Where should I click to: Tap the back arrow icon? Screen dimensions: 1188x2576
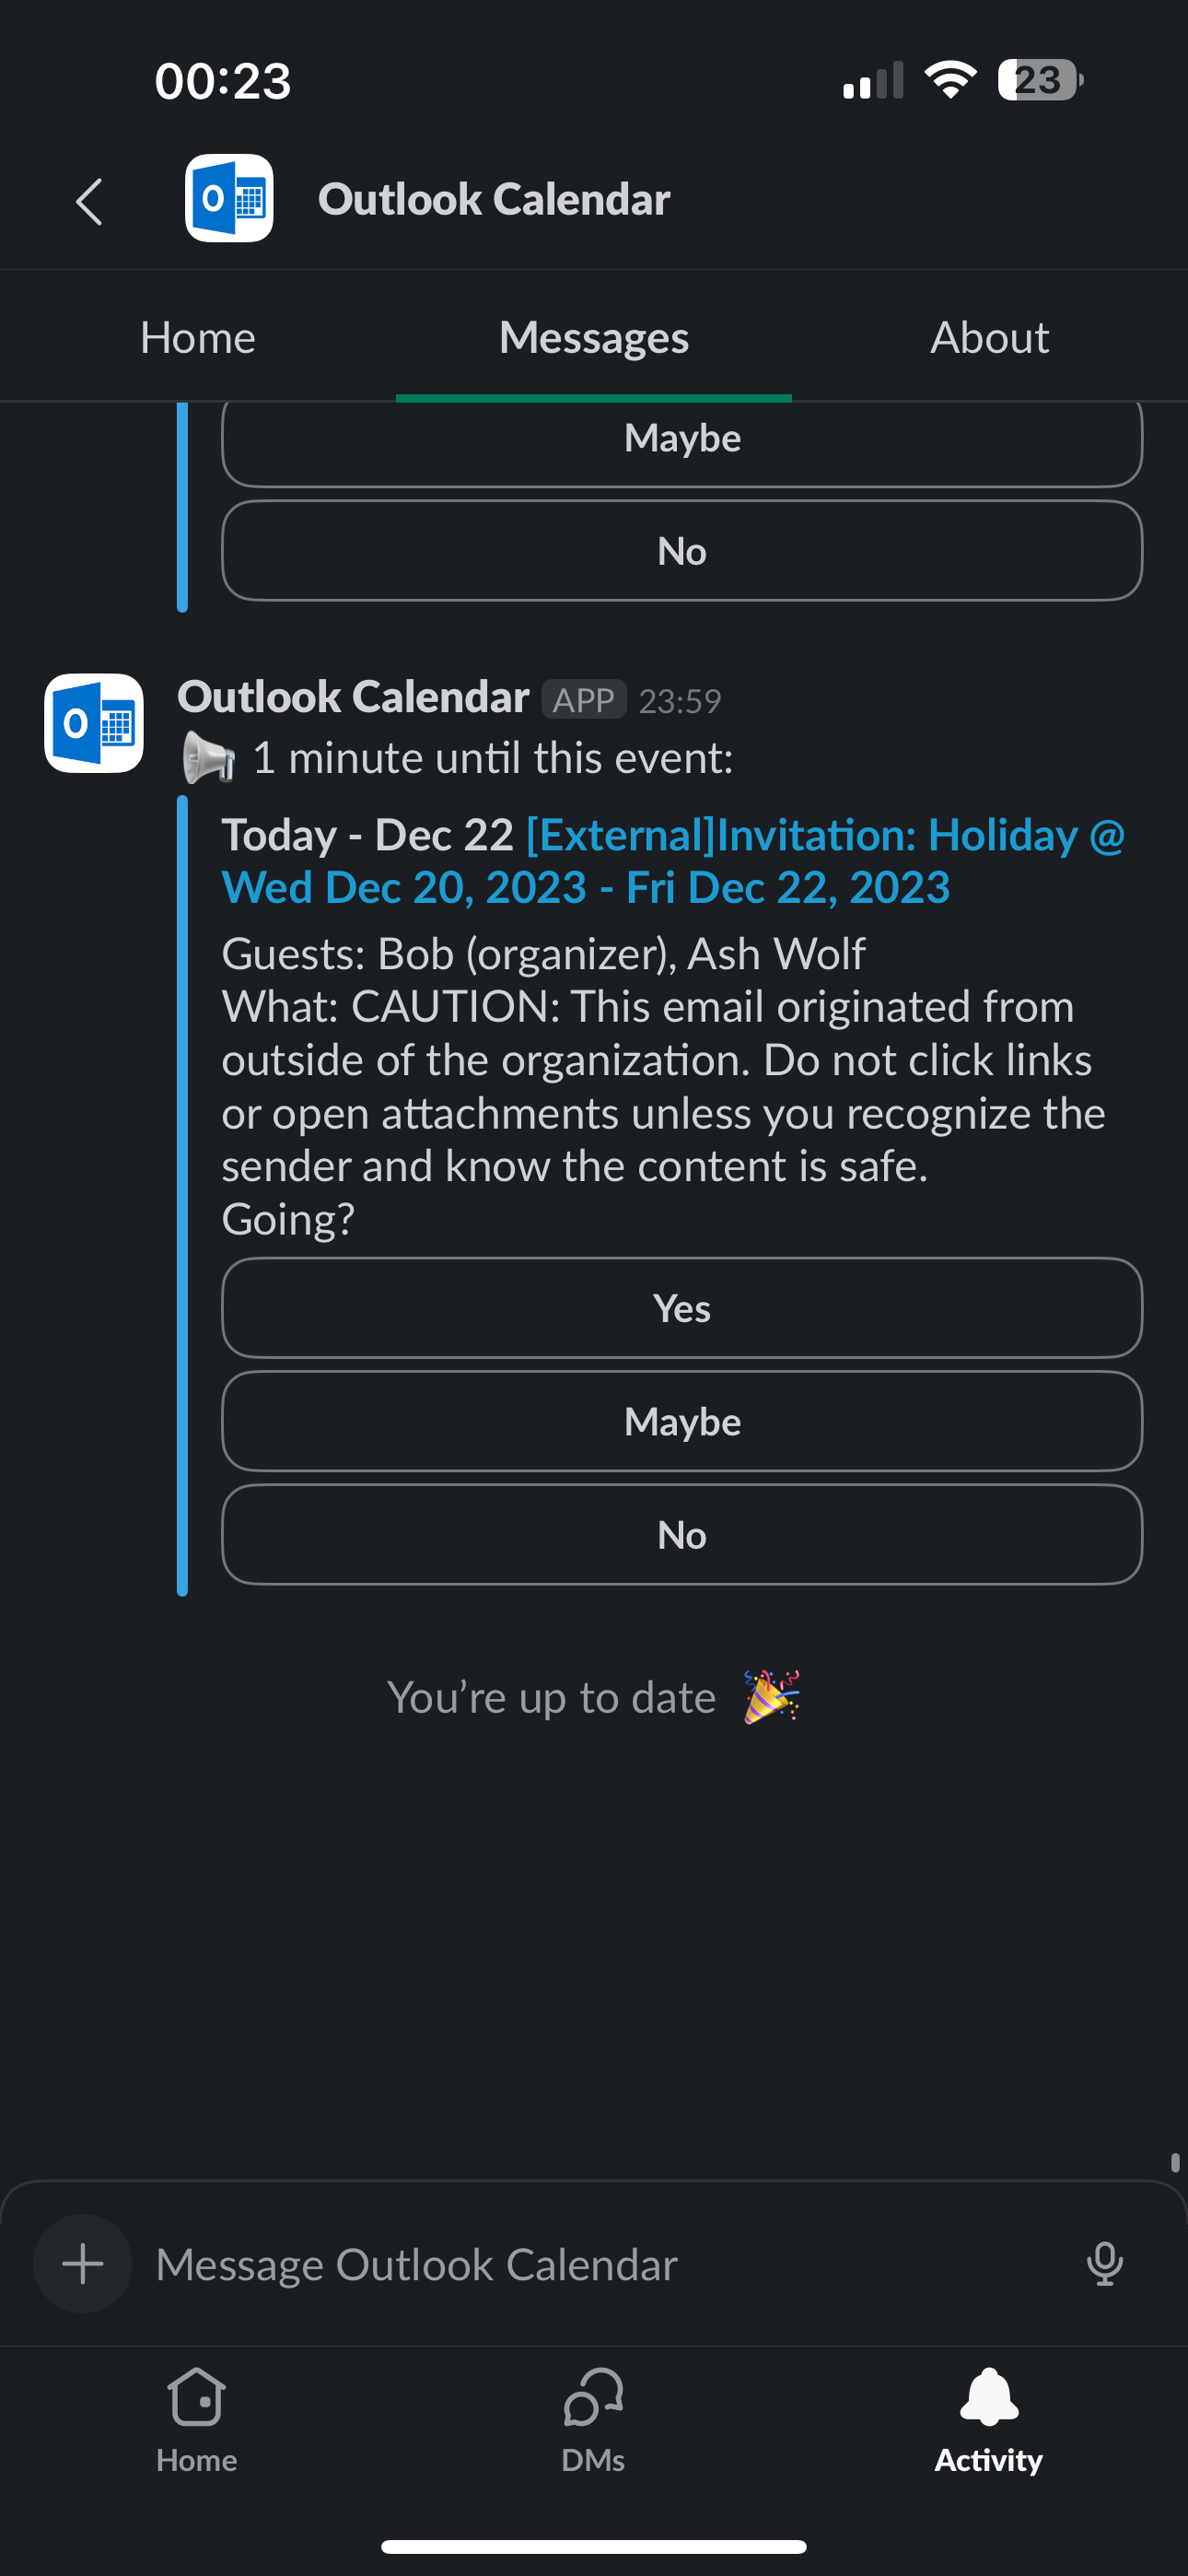pos(90,201)
